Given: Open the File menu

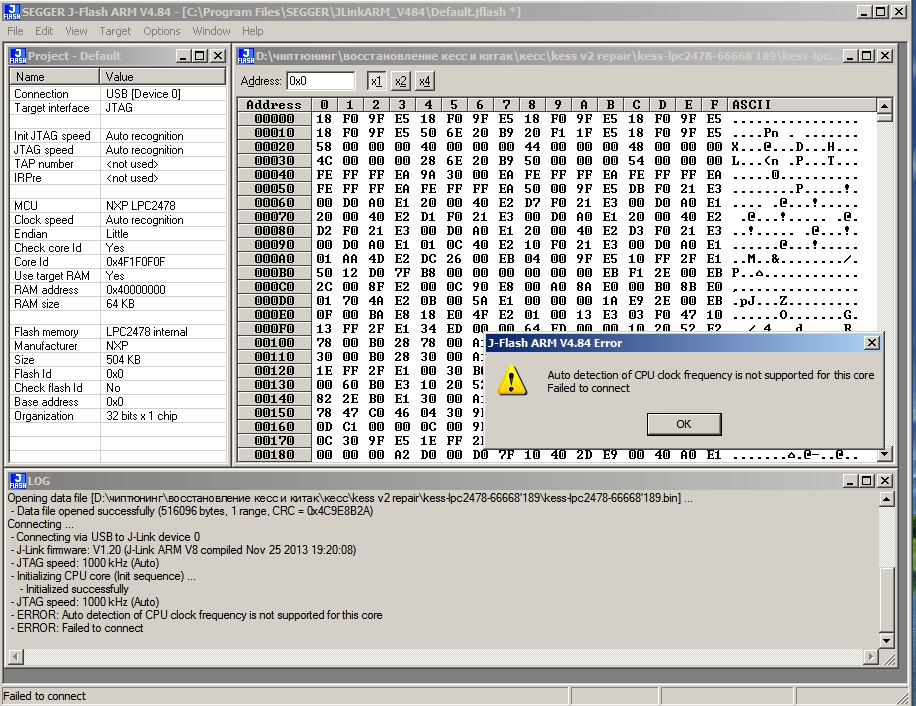Looking at the screenshot, I should point(15,31).
